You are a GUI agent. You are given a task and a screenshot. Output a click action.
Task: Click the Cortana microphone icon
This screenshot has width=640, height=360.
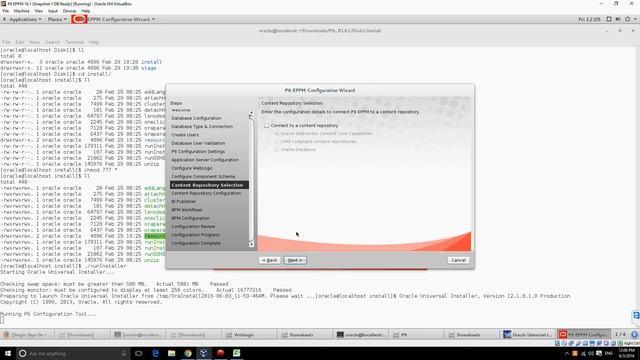coord(124,353)
